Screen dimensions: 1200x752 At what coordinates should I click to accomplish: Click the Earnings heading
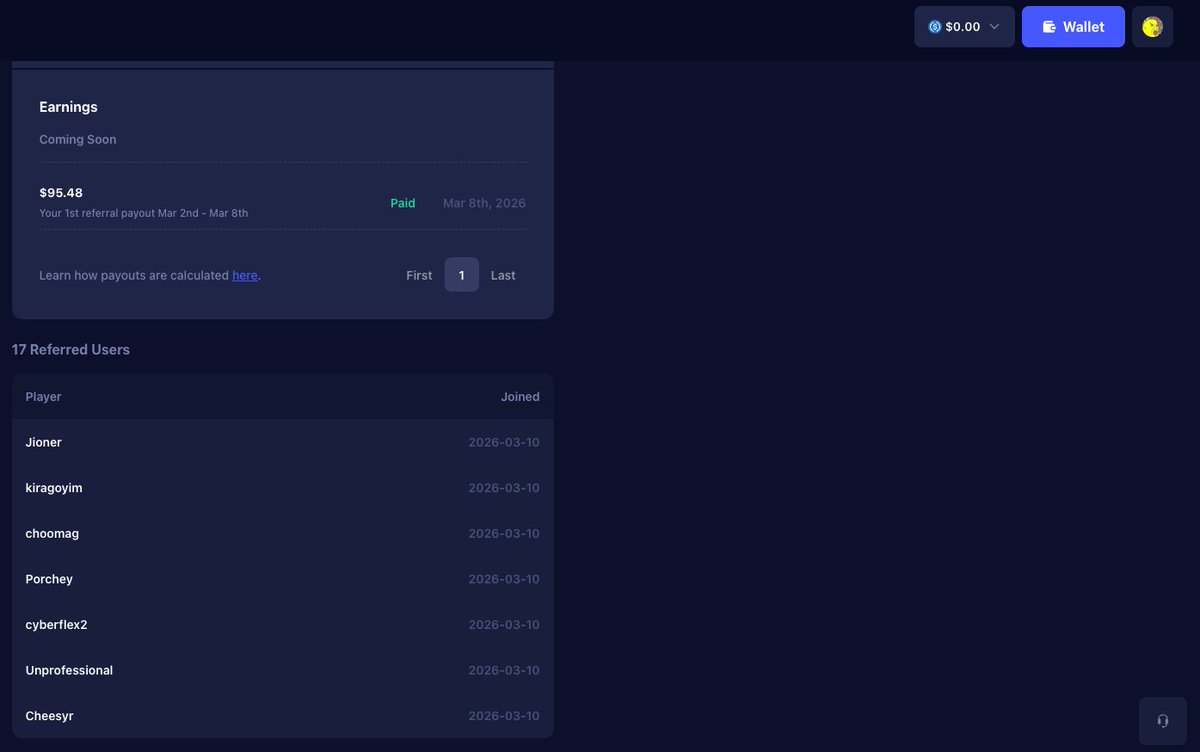[68, 107]
